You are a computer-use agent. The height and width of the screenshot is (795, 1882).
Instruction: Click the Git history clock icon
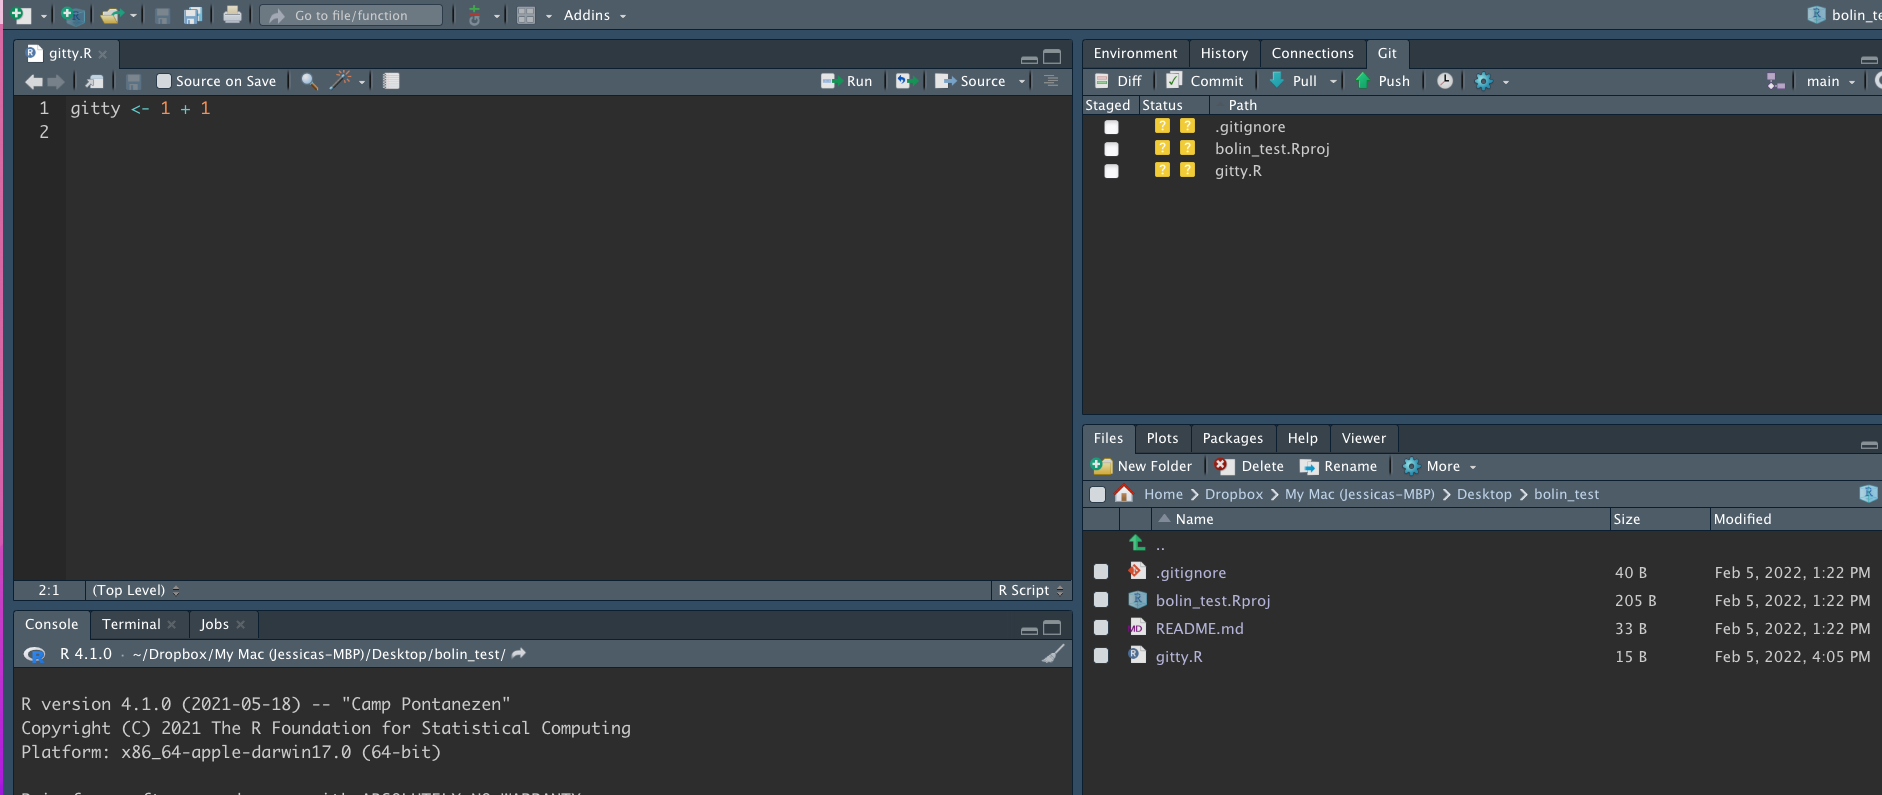[1445, 81]
